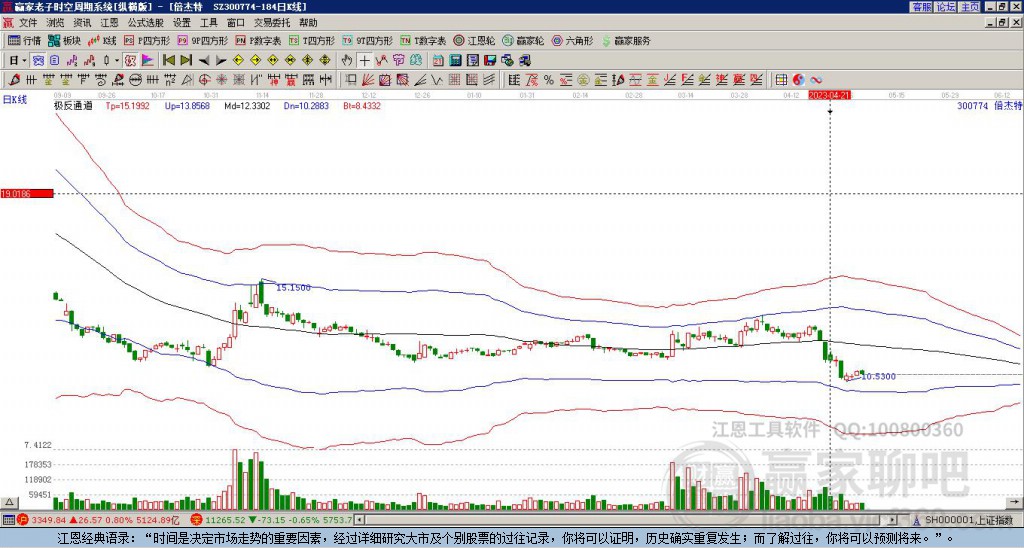Open the P四方形 price square tool
The width and height of the screenshot is (1024, 548).
pos(147,40)
